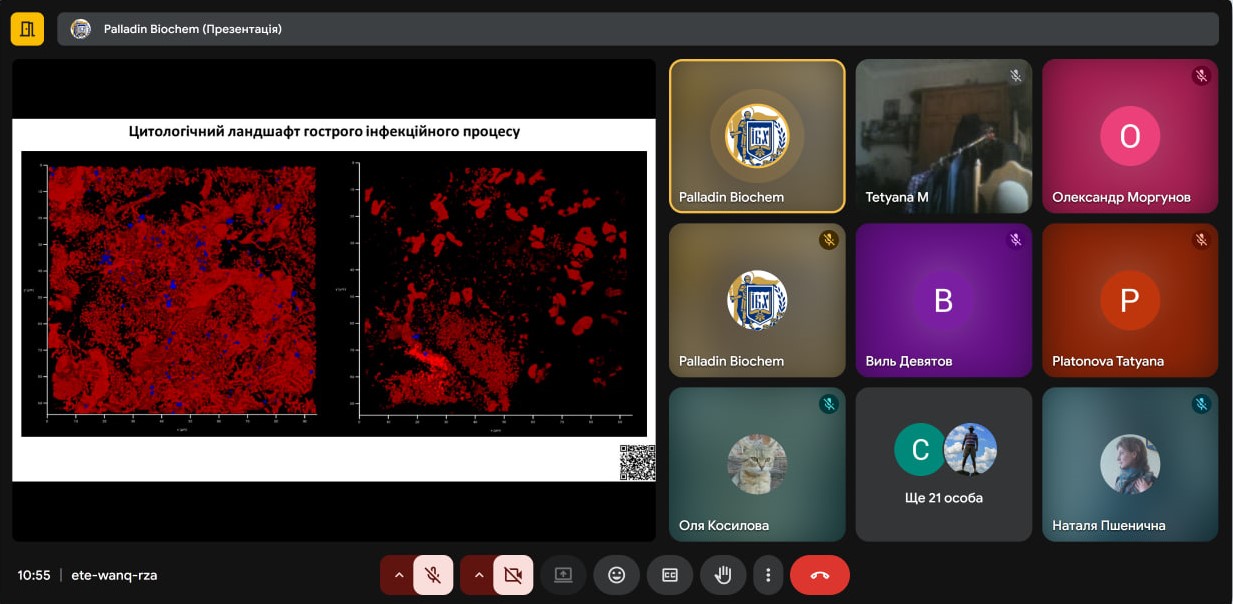This screenshot has width=1233, height=604.
Task: Select the Palladin Biochem presentation tab
Action: 192,29
